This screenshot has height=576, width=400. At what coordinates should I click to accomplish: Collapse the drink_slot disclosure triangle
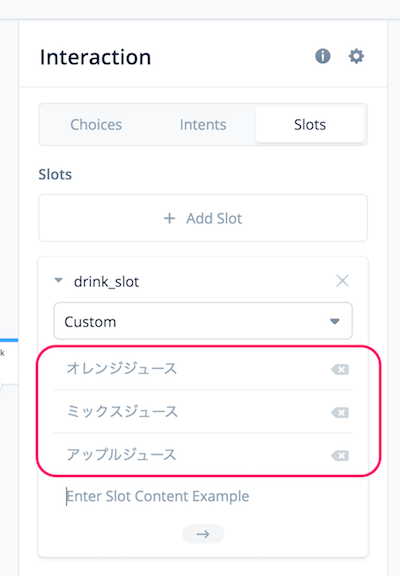[x=58, y=280]
